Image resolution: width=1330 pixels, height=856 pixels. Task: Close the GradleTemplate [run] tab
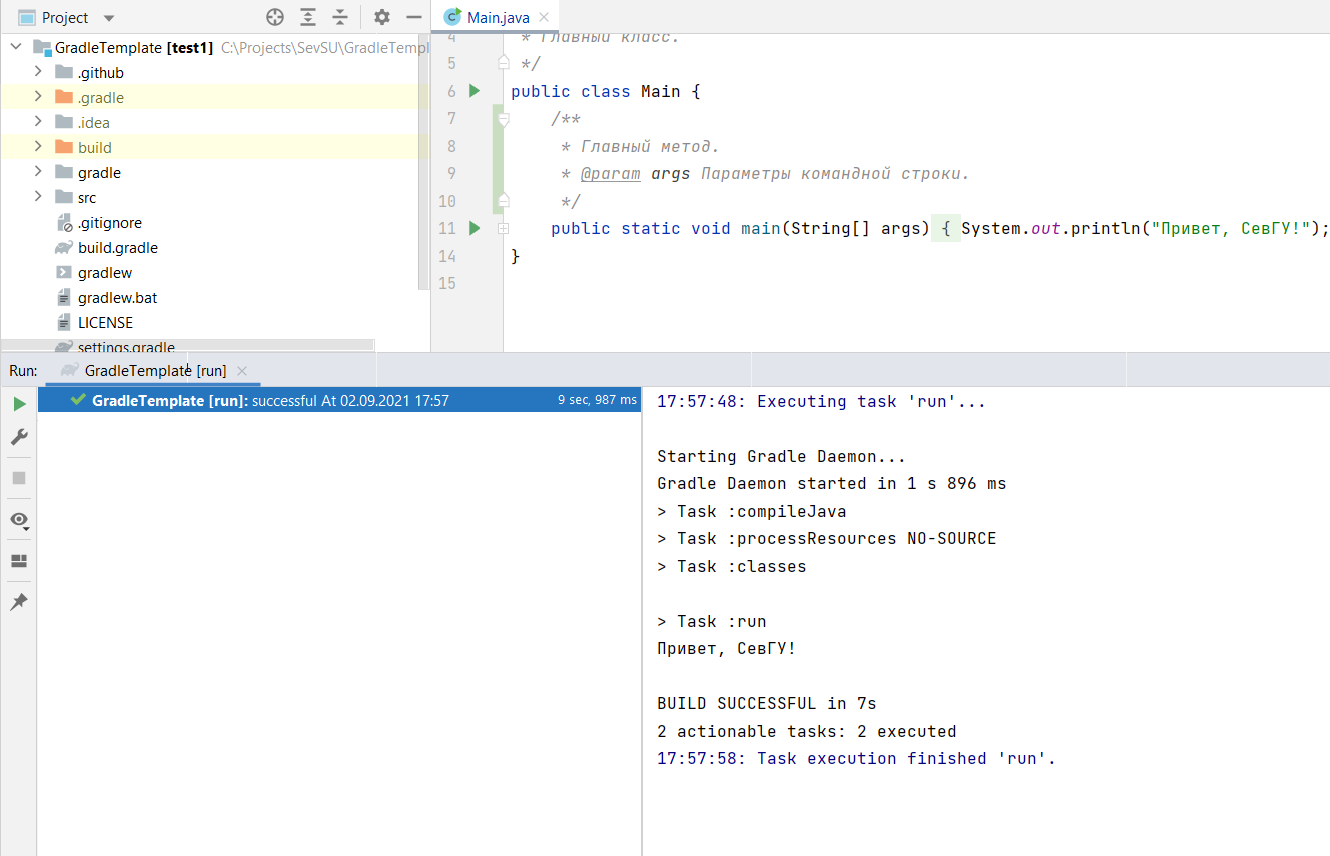(242, 370)
